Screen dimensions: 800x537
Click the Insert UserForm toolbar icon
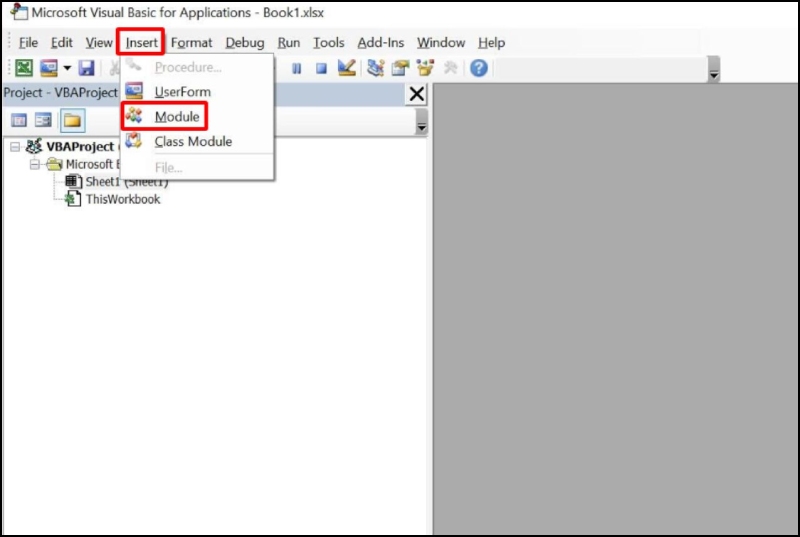coord(49,68)
